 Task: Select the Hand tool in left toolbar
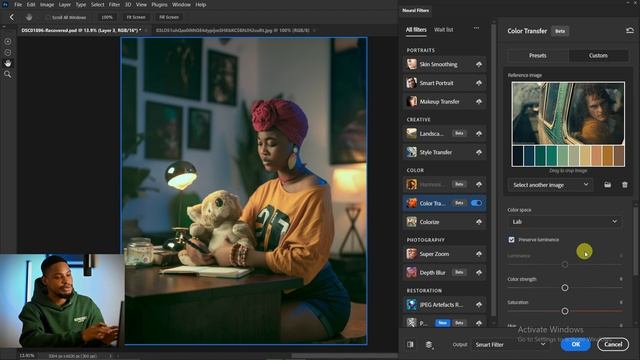point(7,63)
